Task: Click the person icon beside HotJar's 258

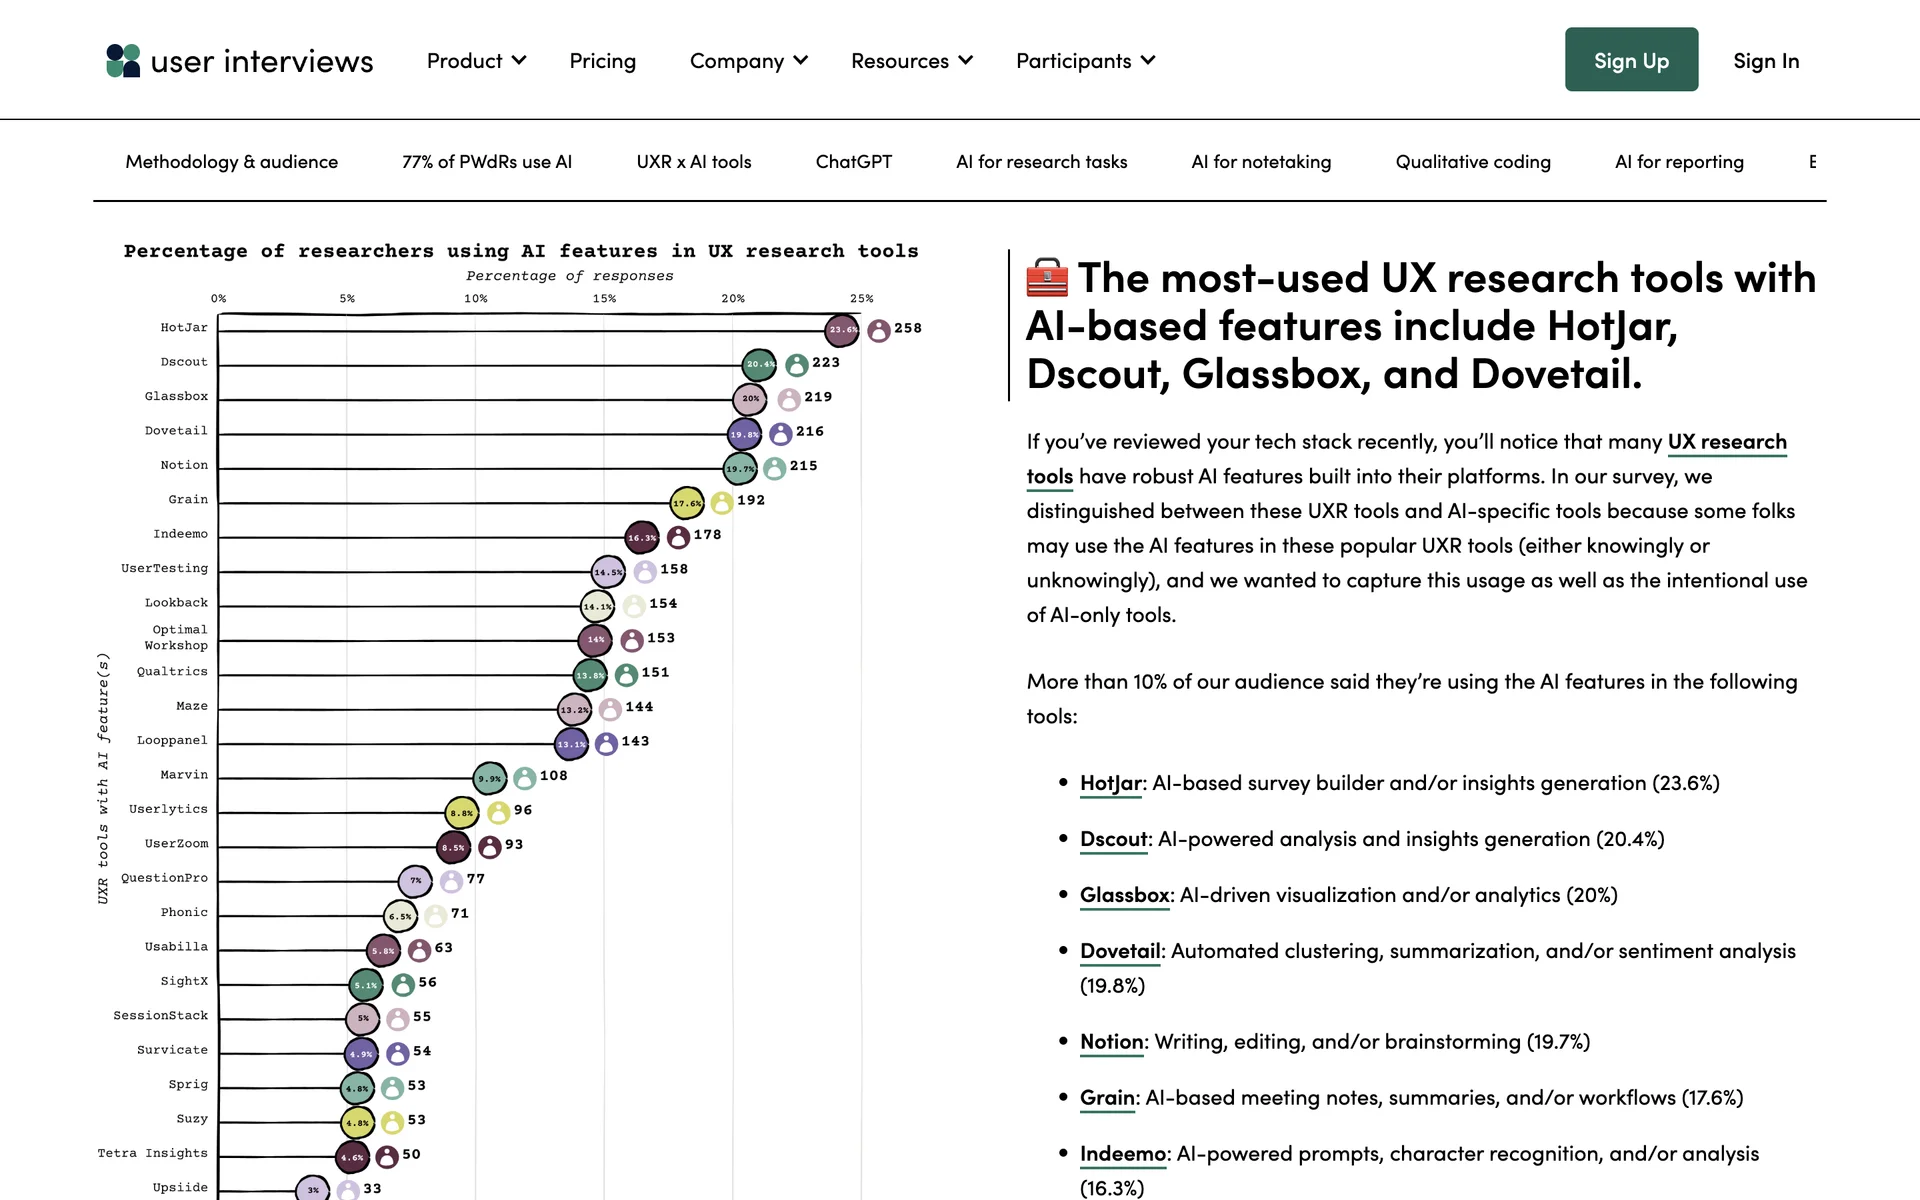Action: click(878, 330)
